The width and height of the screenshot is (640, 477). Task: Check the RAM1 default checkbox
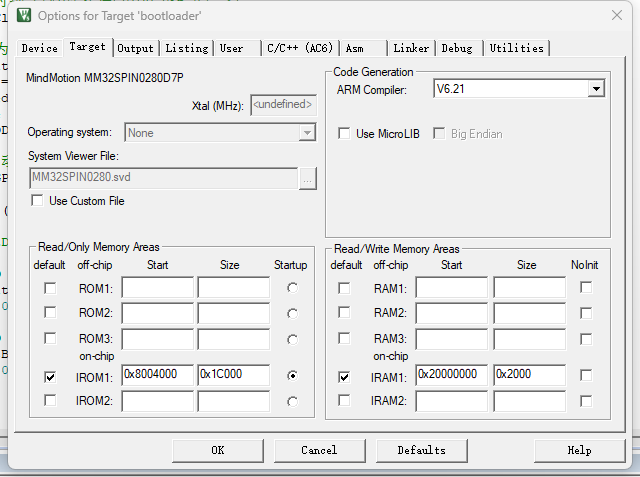point(344,288)
